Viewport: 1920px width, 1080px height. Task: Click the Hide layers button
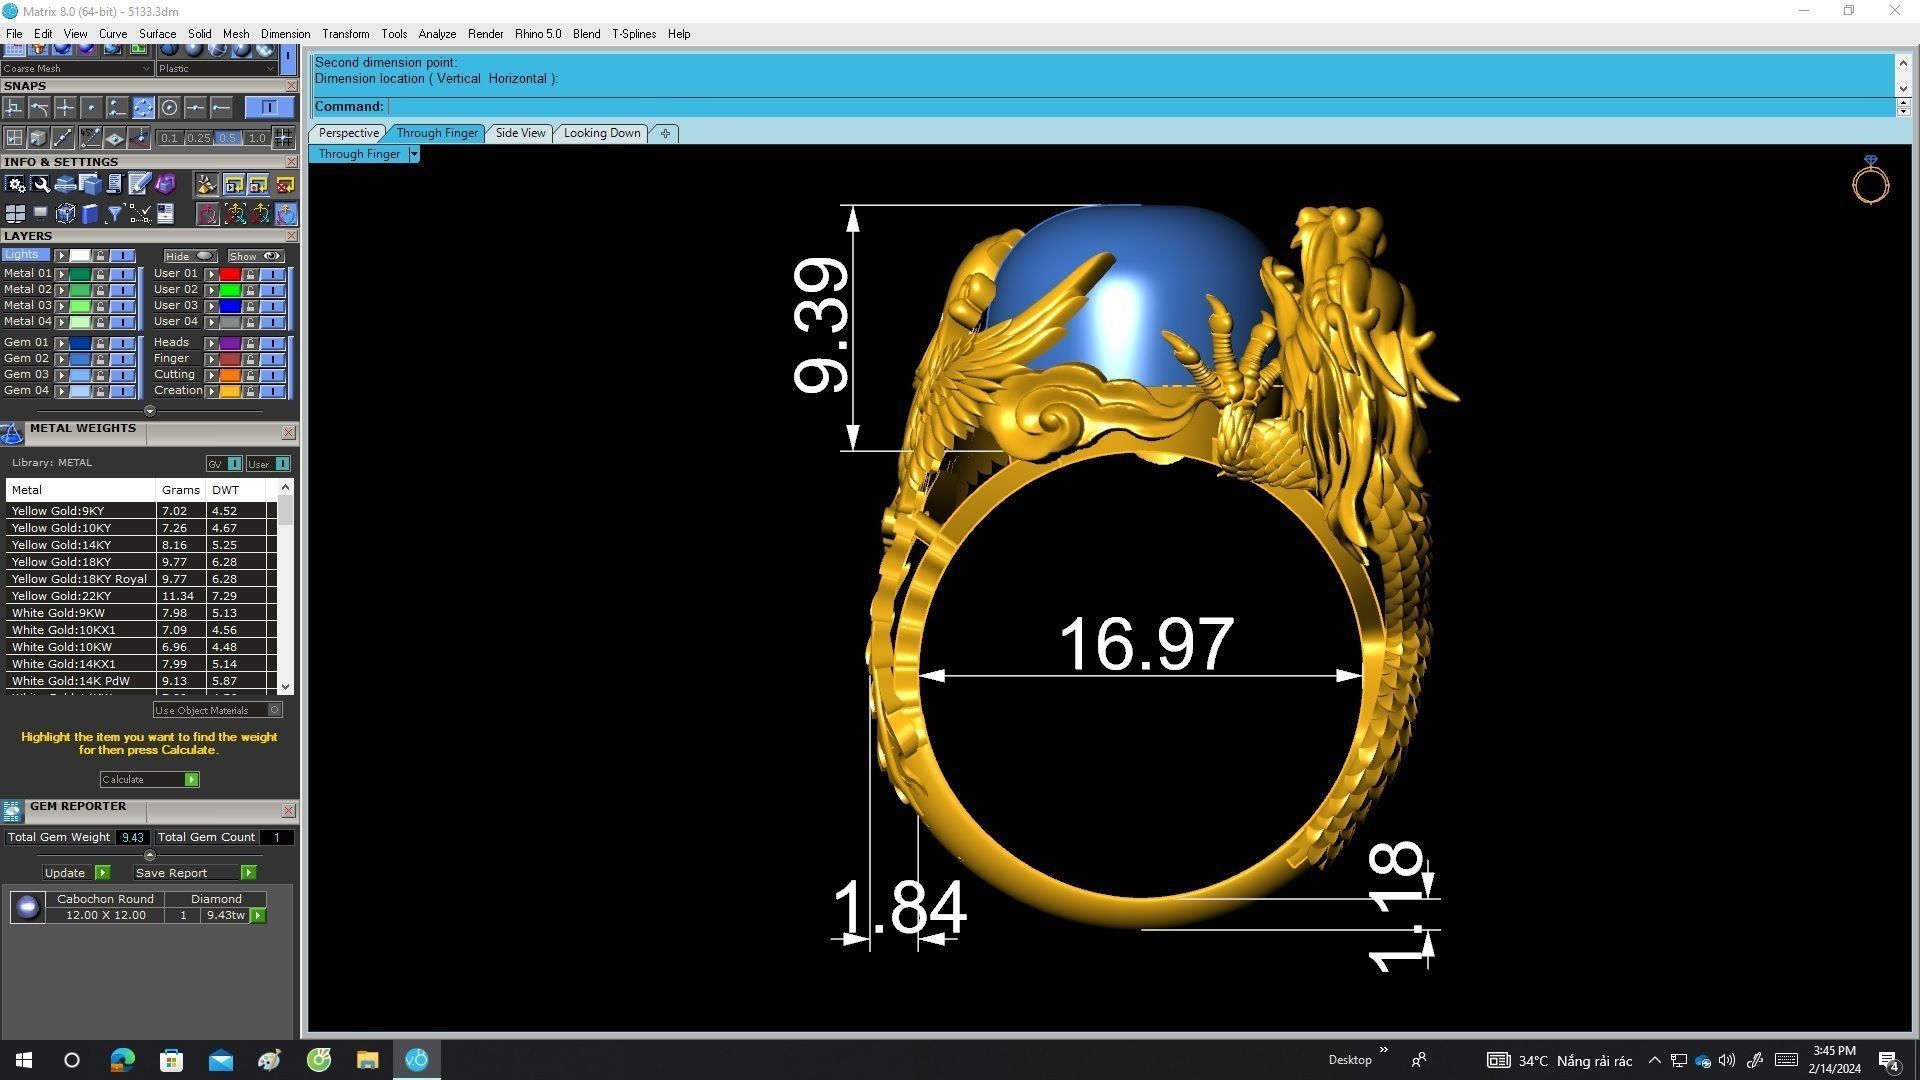click(190, 257)
